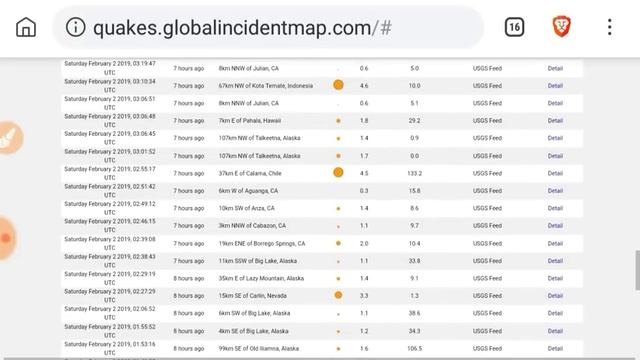This screenshot has width=640, height=360.
Task: Click the magnitude value 4.6 in Indonesia row
Action: point(364,86)
